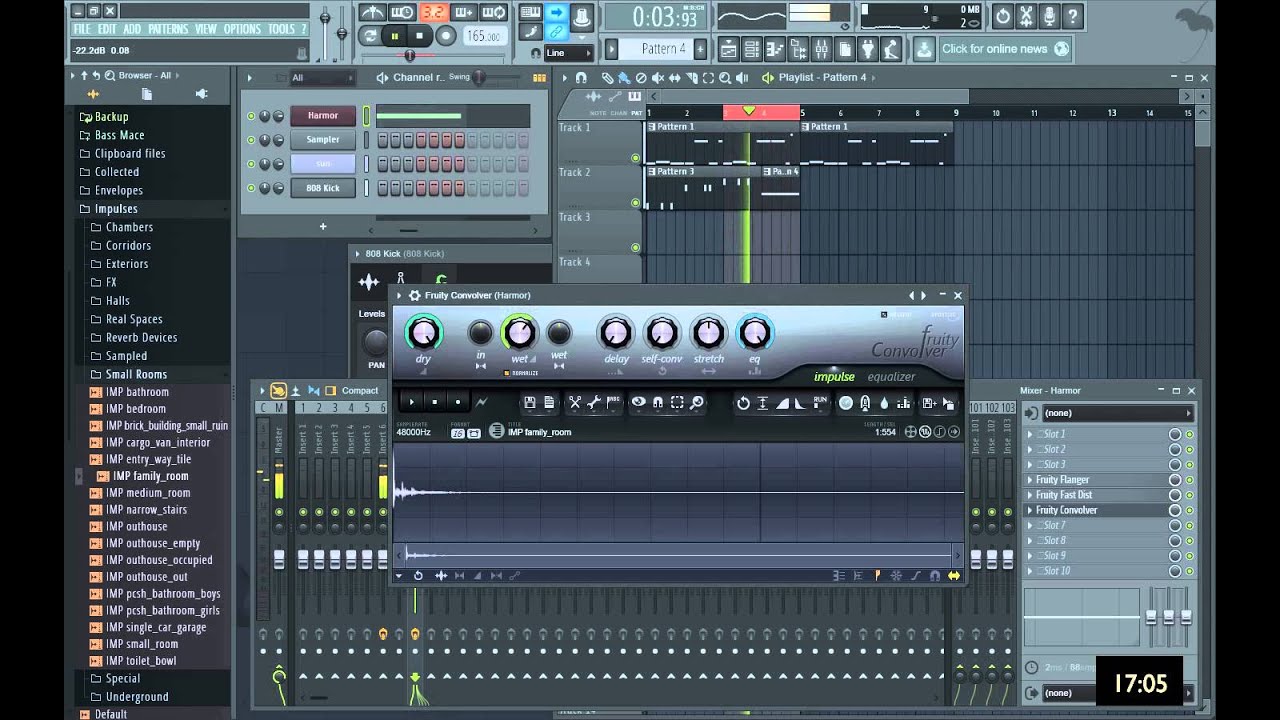Adjust the Convolver dry knob
The width and height of the screenshot is (1280, 720).
[423, 332]
